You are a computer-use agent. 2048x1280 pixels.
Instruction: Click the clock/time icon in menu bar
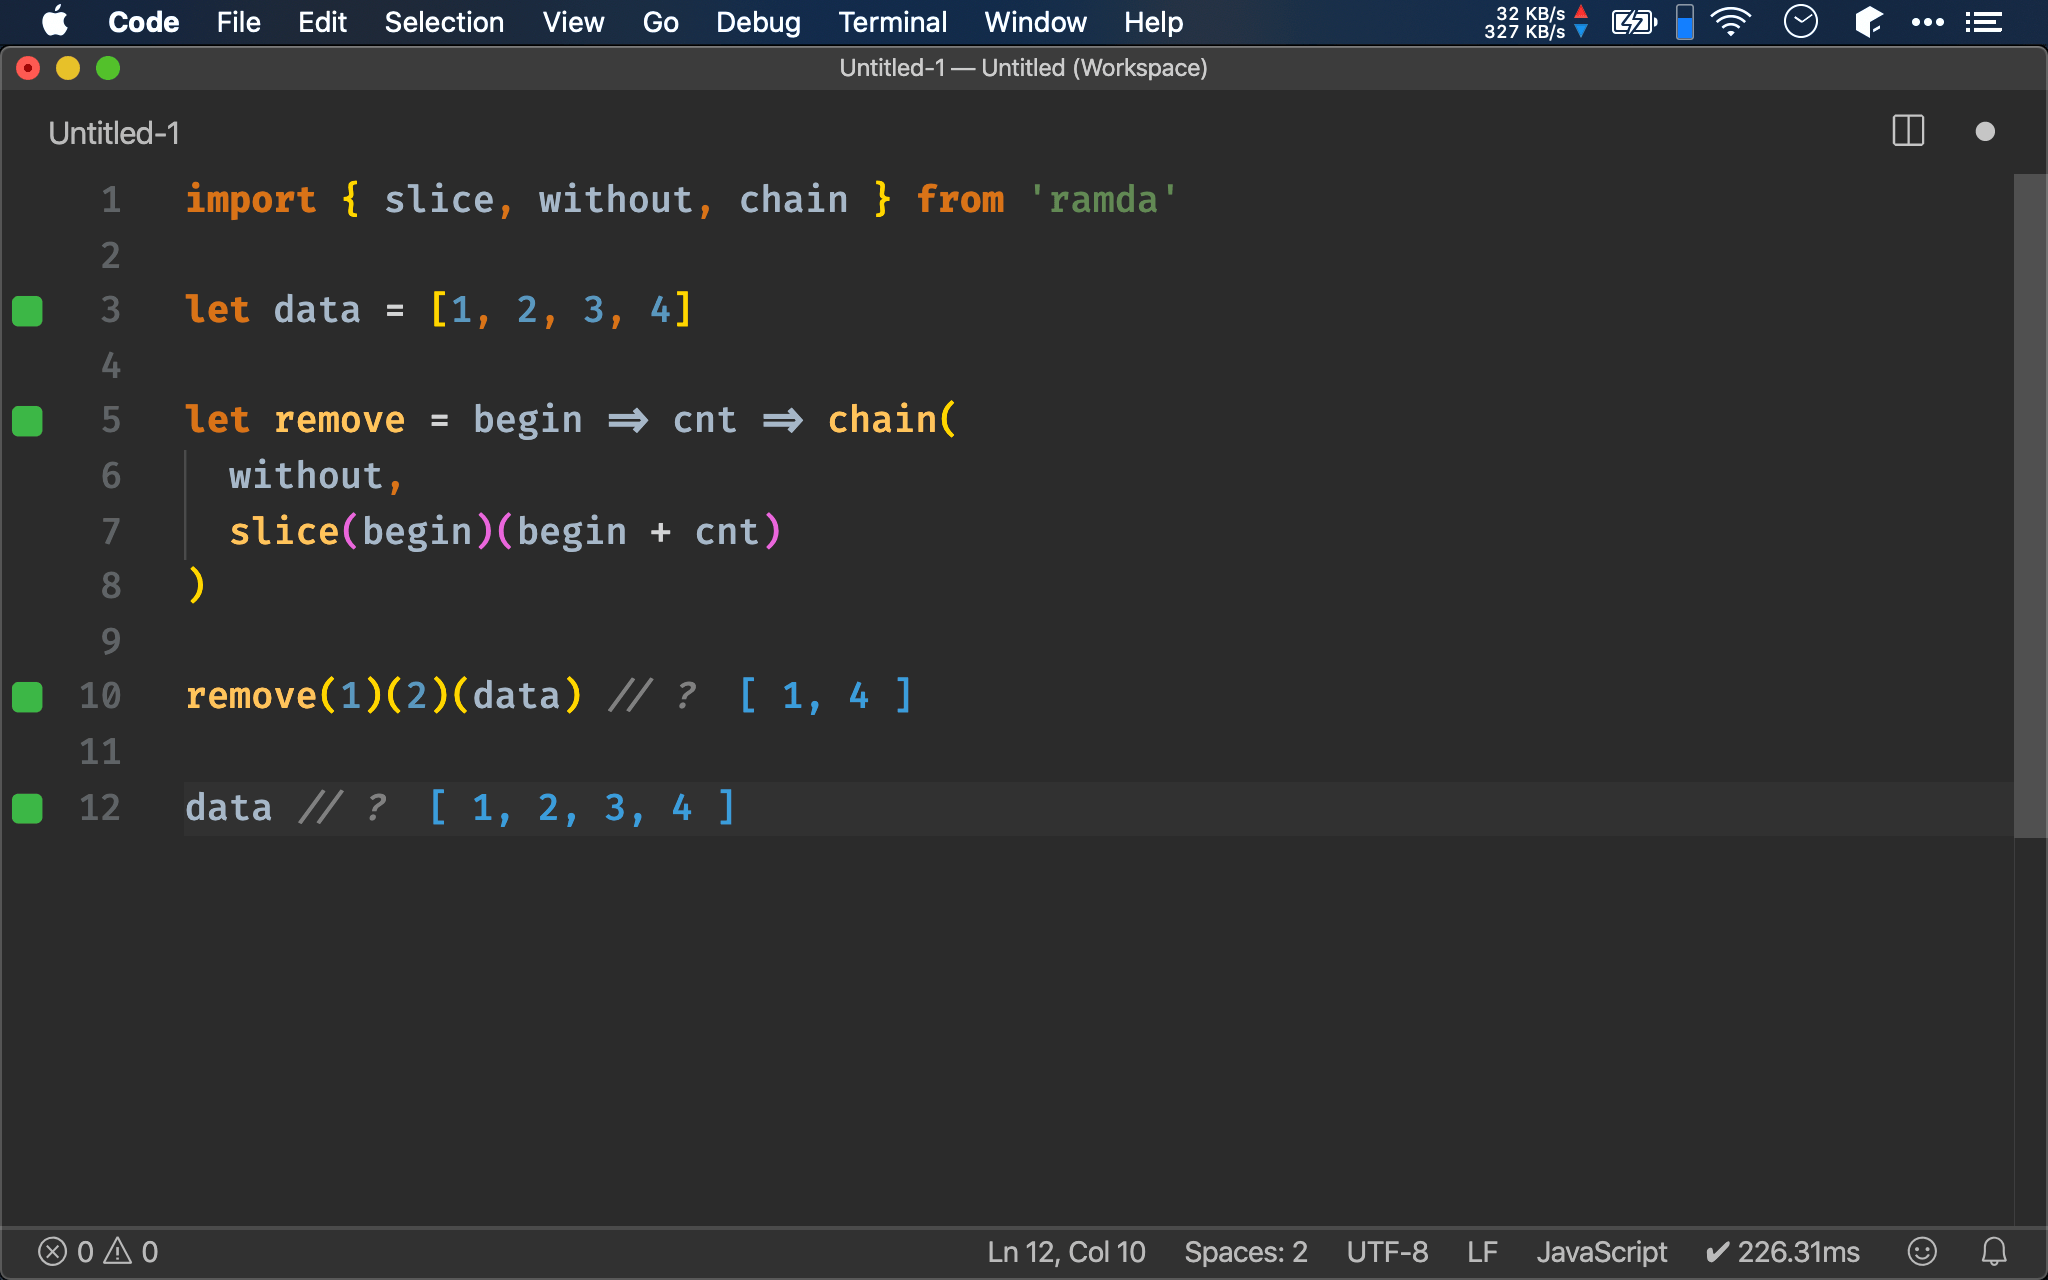(1805, 22)
